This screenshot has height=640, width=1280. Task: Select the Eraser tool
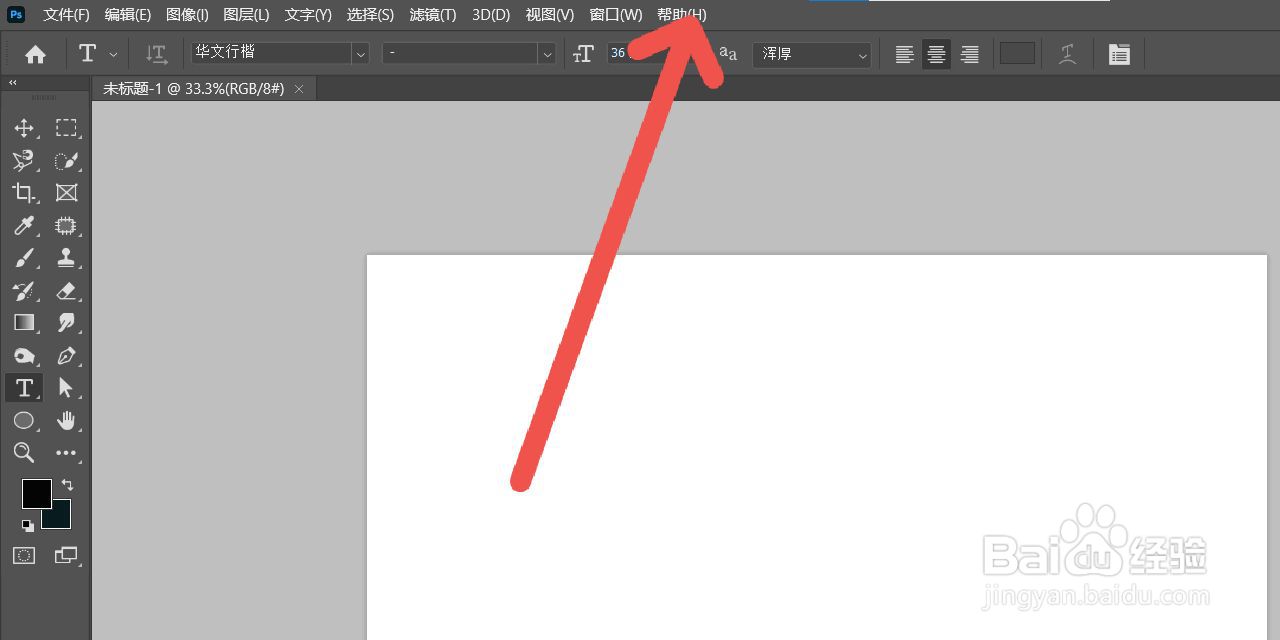(66, 290)
